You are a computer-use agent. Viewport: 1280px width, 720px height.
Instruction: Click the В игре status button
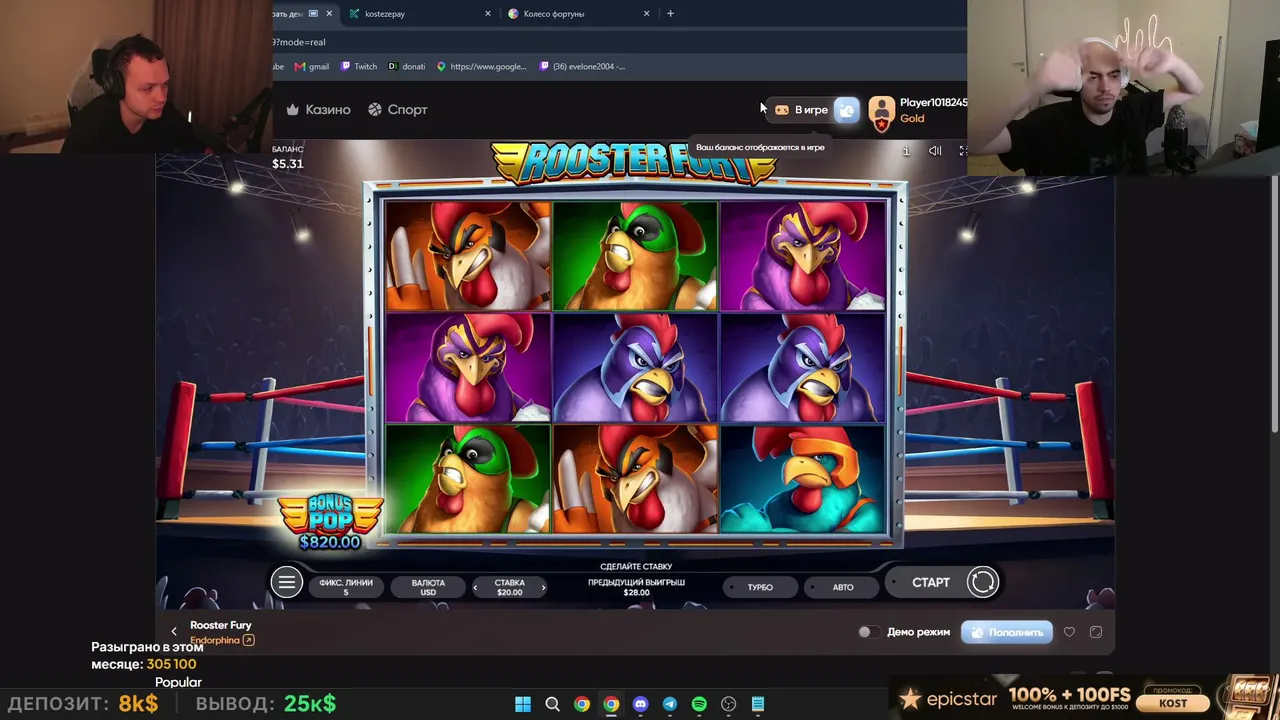point(802,110)
